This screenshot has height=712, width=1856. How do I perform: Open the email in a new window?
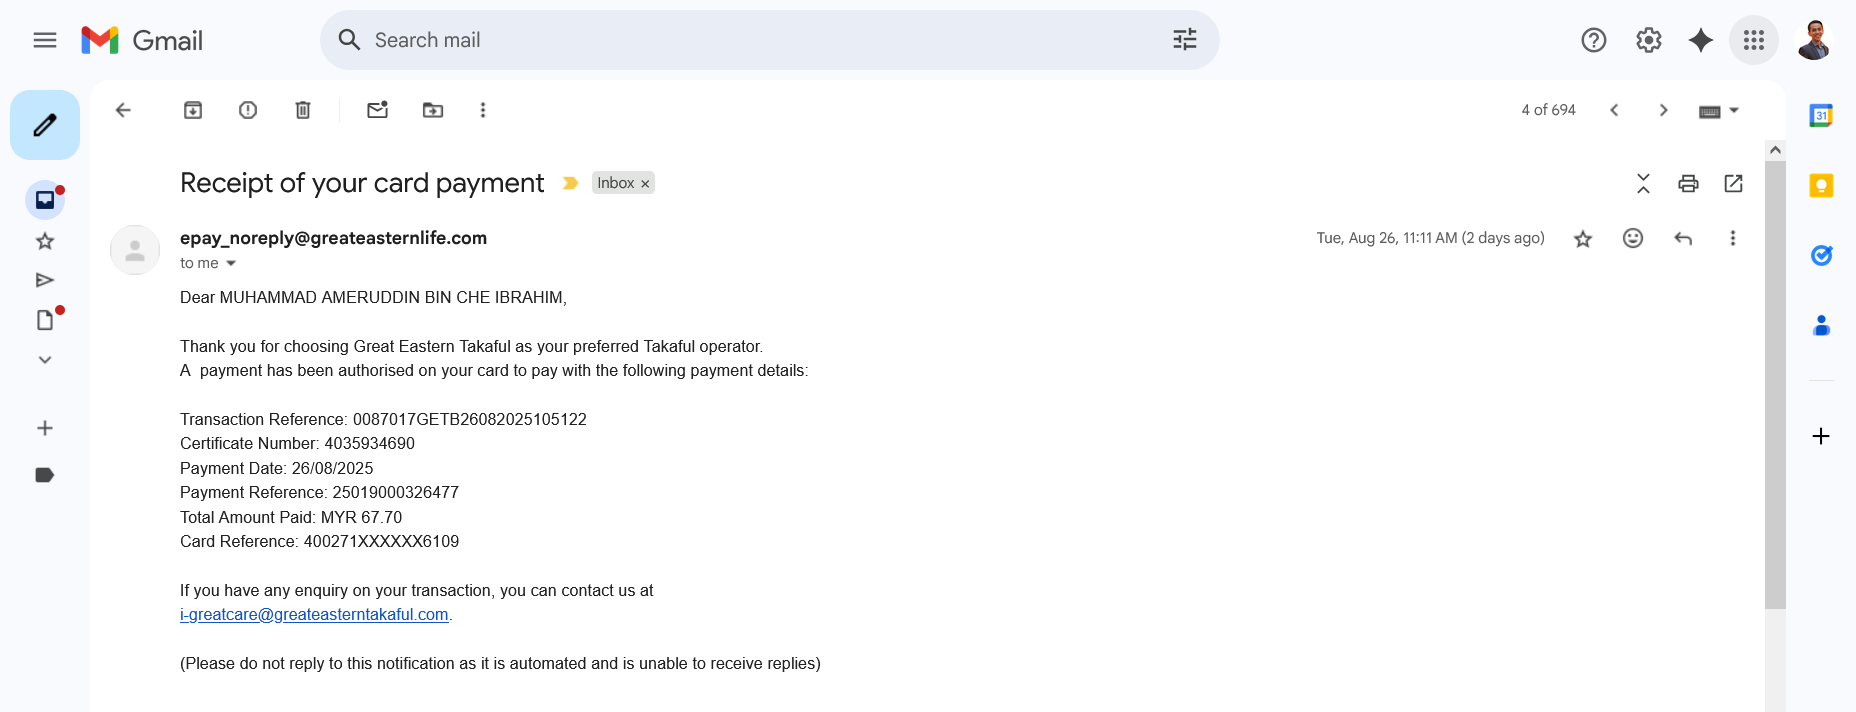[x=1734, y=183]
